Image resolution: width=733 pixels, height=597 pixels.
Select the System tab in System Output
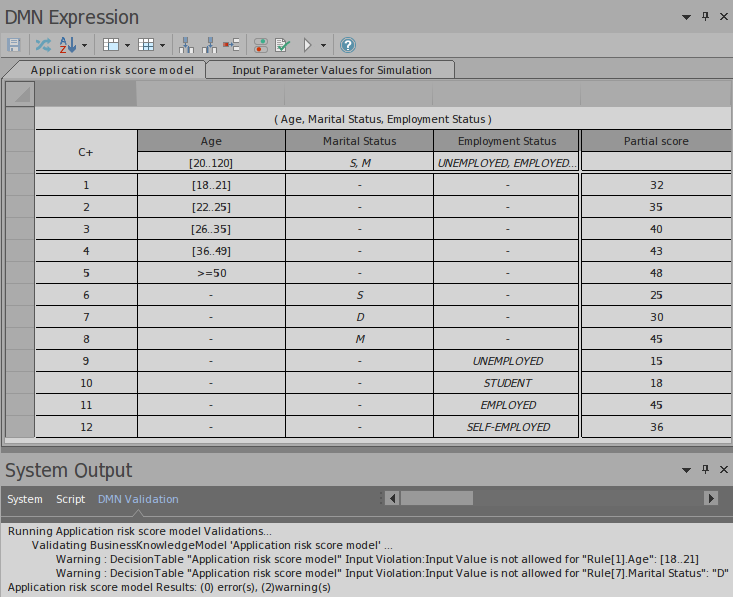point(25,499)
